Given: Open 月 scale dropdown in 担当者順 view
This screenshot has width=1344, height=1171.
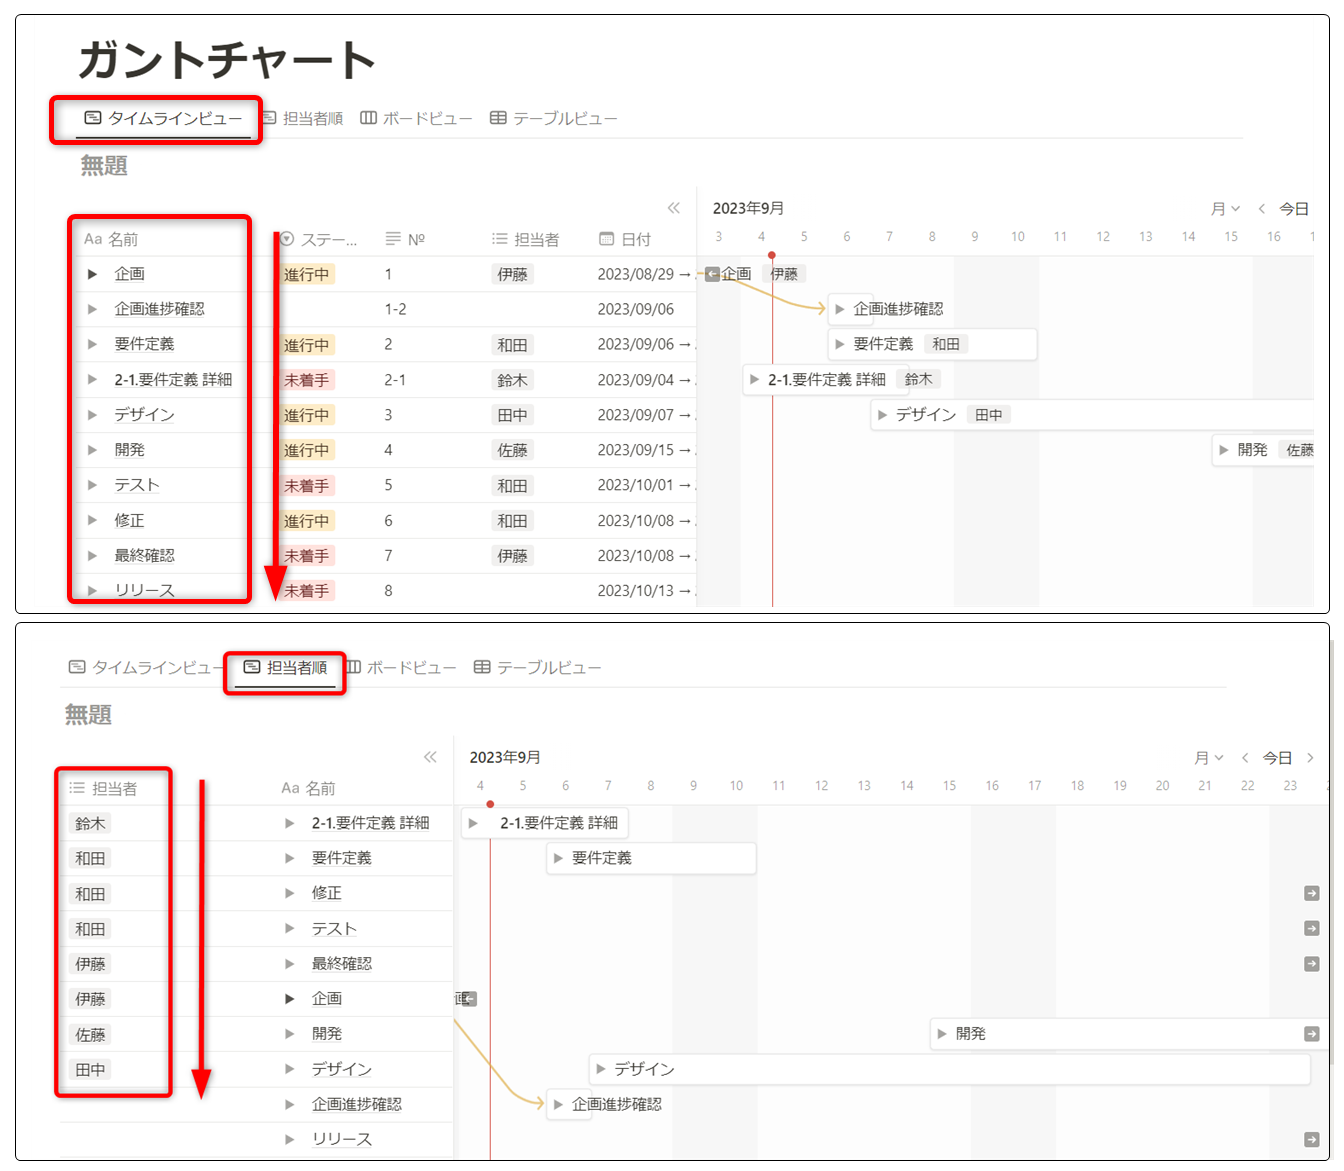Looking at the screenshot, I should (1208, 758).
